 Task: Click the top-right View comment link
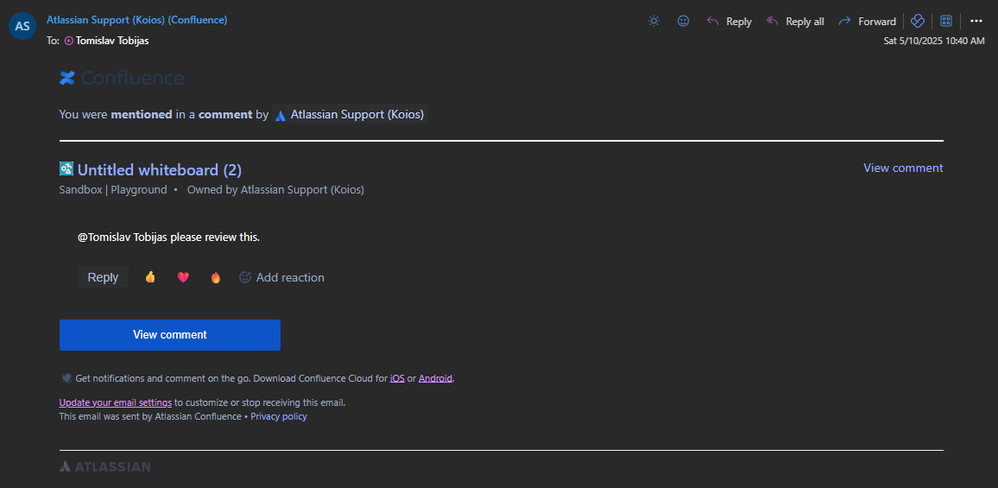(x=903, y=168)
